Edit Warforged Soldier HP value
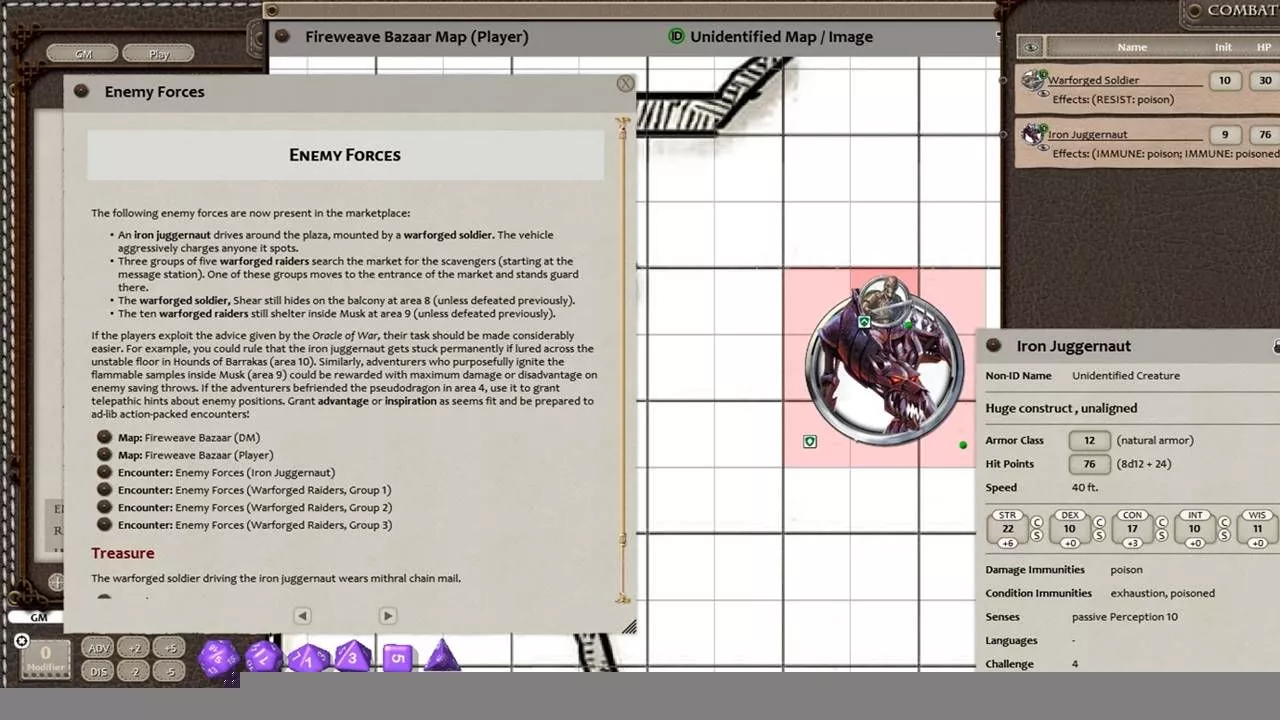Screen dimensions: 1280x720 [x=1265, y=80]
